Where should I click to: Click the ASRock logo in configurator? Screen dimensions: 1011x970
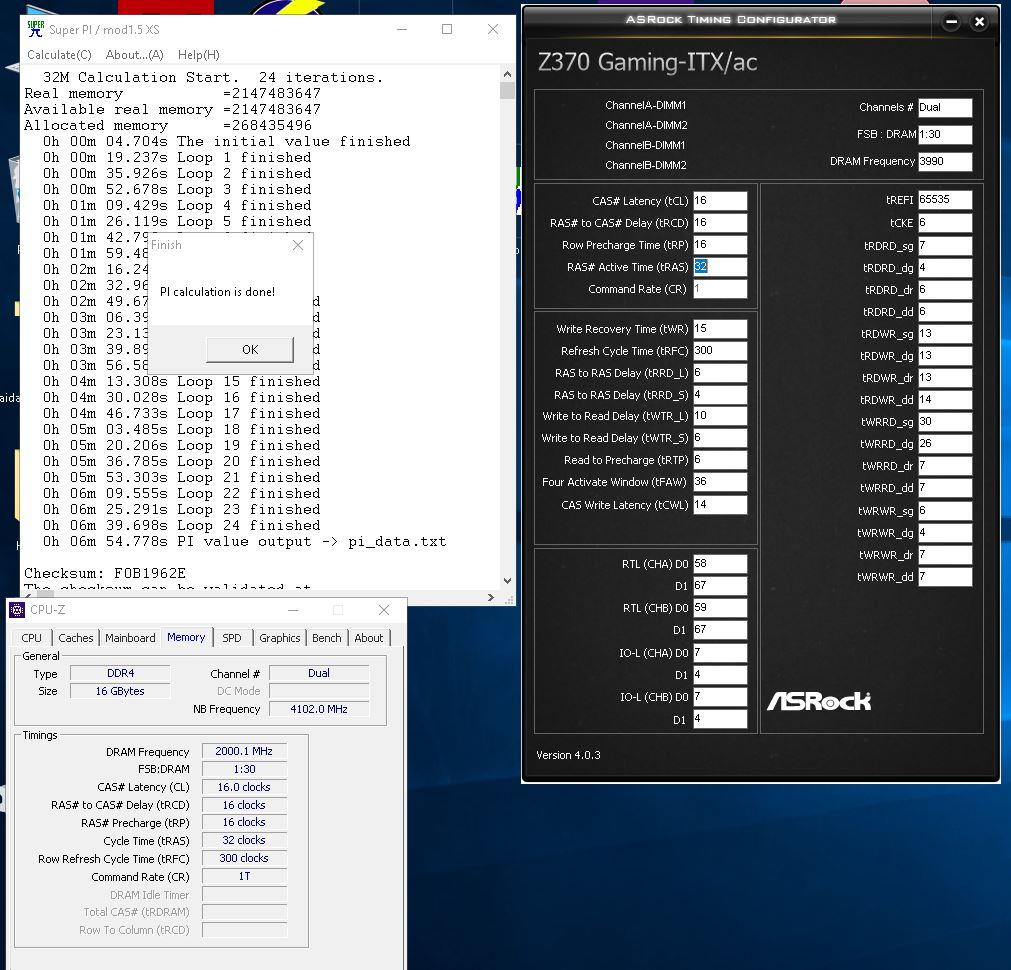[x=819, y=700]
